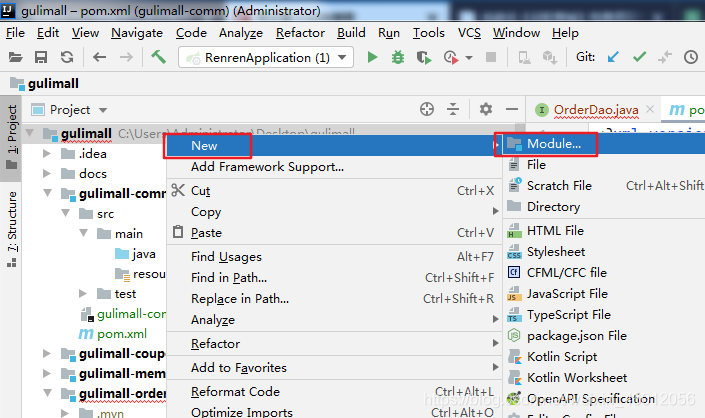Screen dimensions: 705x418
Task: Open the Project view selector dropdown
Action: click(103, 110)
